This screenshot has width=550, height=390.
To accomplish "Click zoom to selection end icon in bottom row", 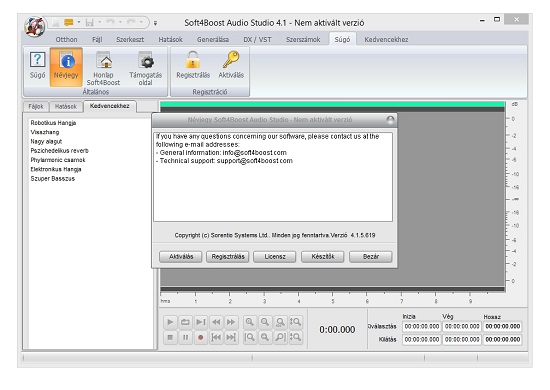I will [281, 337].
